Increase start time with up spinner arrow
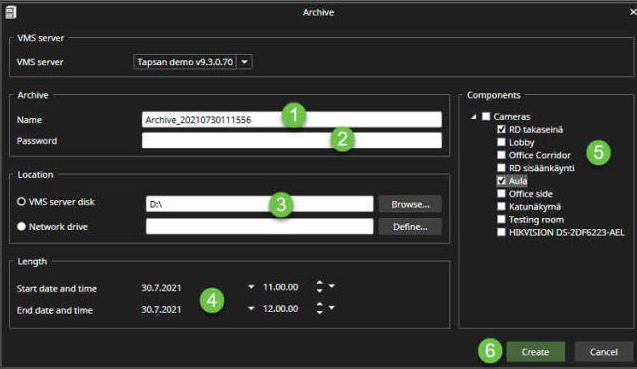The height and width of the screenshot is (369, 637). coord(320,283)
